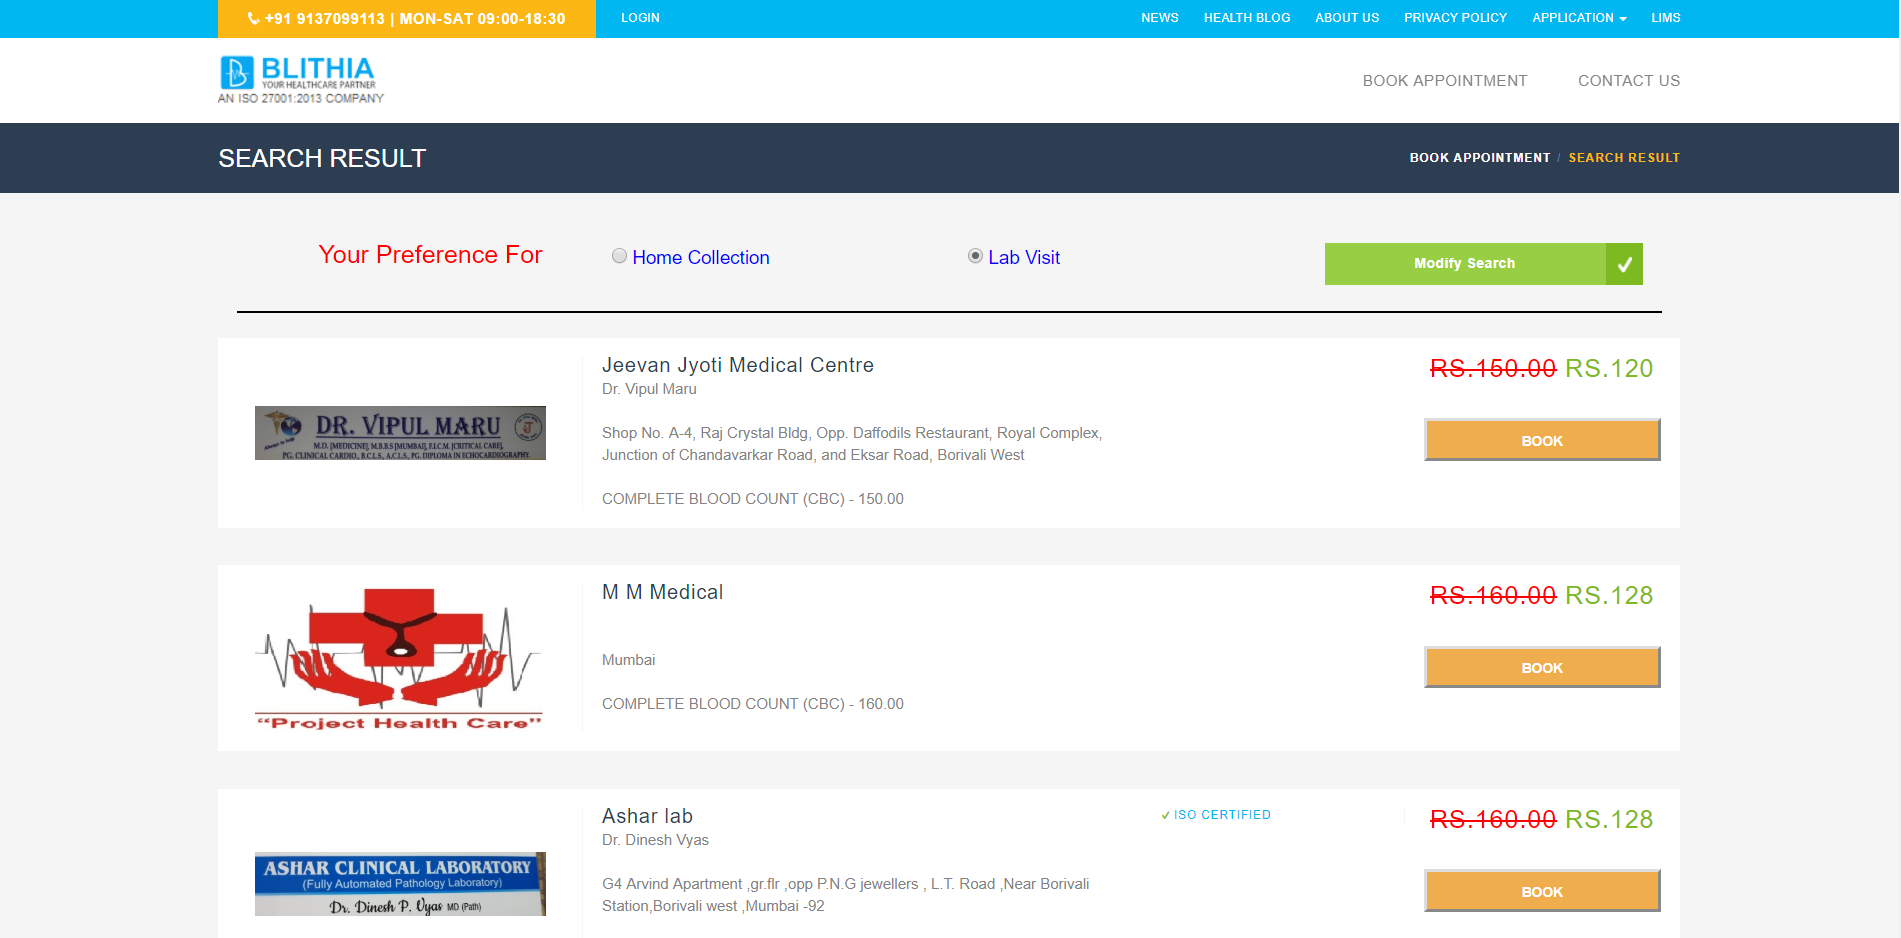The image size is (1901, 938).
Task: Click the M M Medical title
Action: (662, 592)
